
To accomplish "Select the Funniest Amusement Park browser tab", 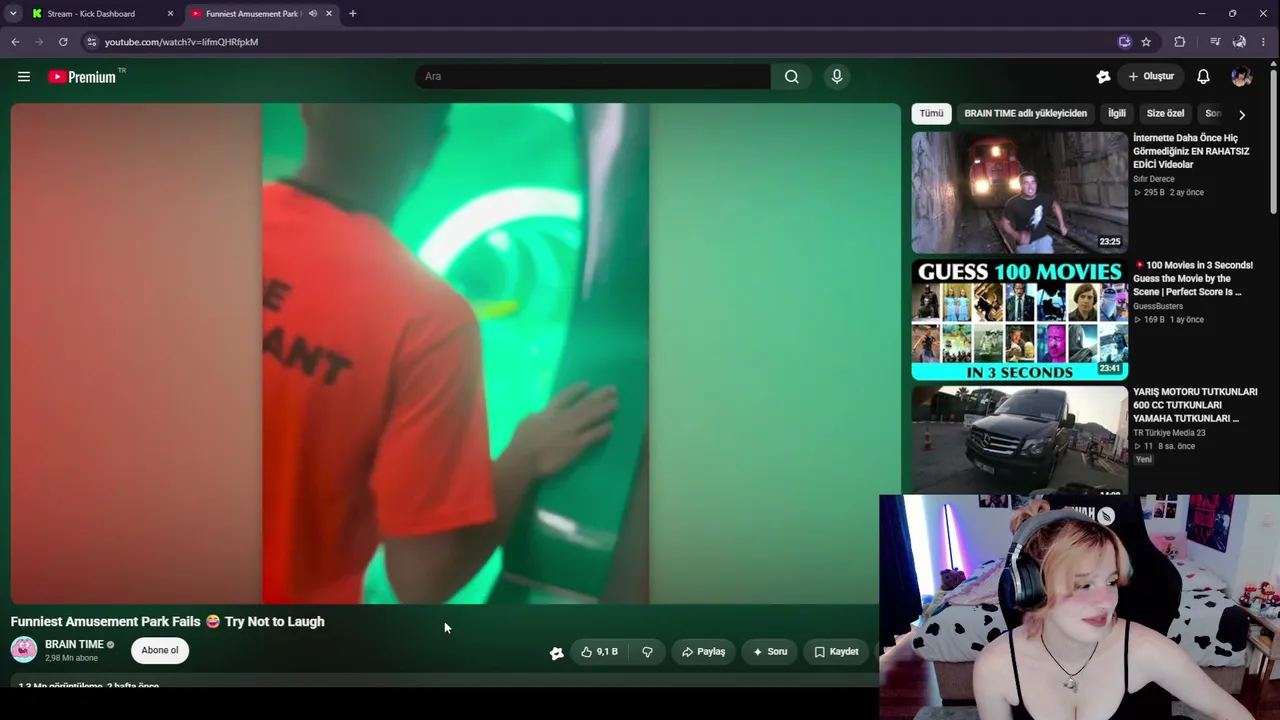I will coord(253,14).
